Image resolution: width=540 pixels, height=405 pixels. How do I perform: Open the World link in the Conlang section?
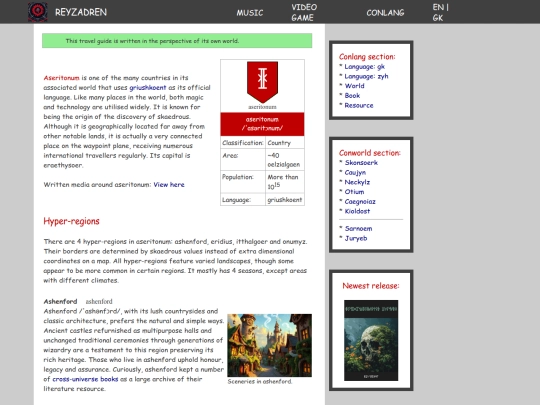pyautogui.click(x=354, y=86)
